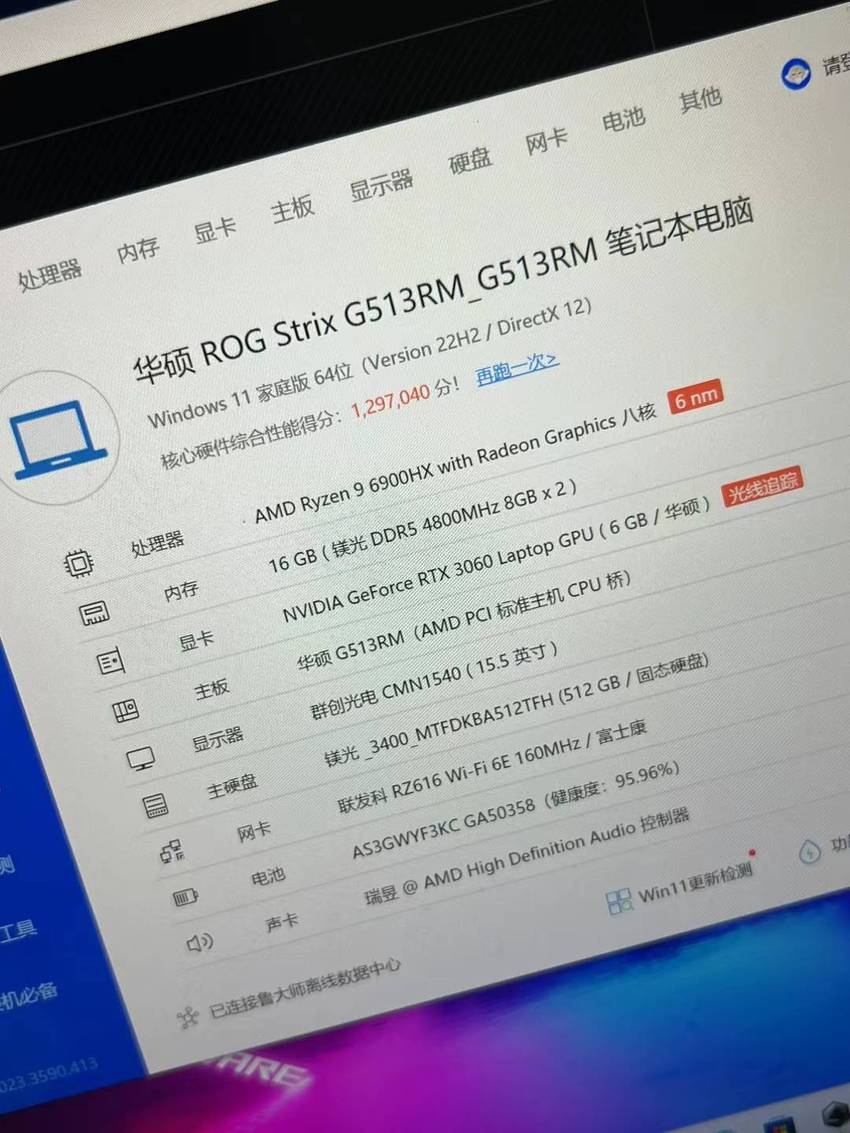Click the motherboard icon beside 主板
The image size is (850, 1133).
click(126, 711)
